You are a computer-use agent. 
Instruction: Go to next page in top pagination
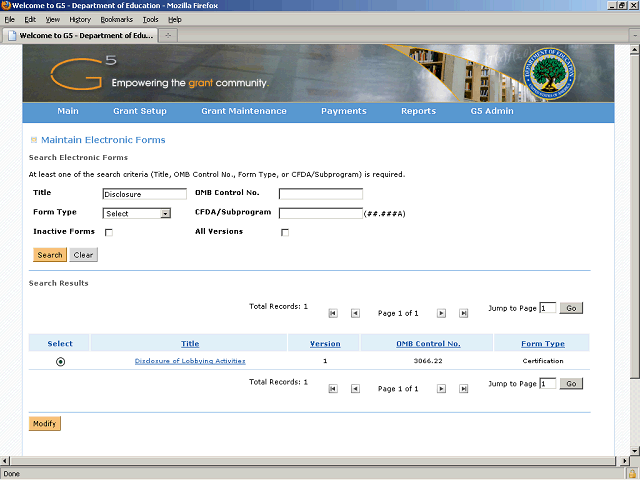tap(441, 313)
